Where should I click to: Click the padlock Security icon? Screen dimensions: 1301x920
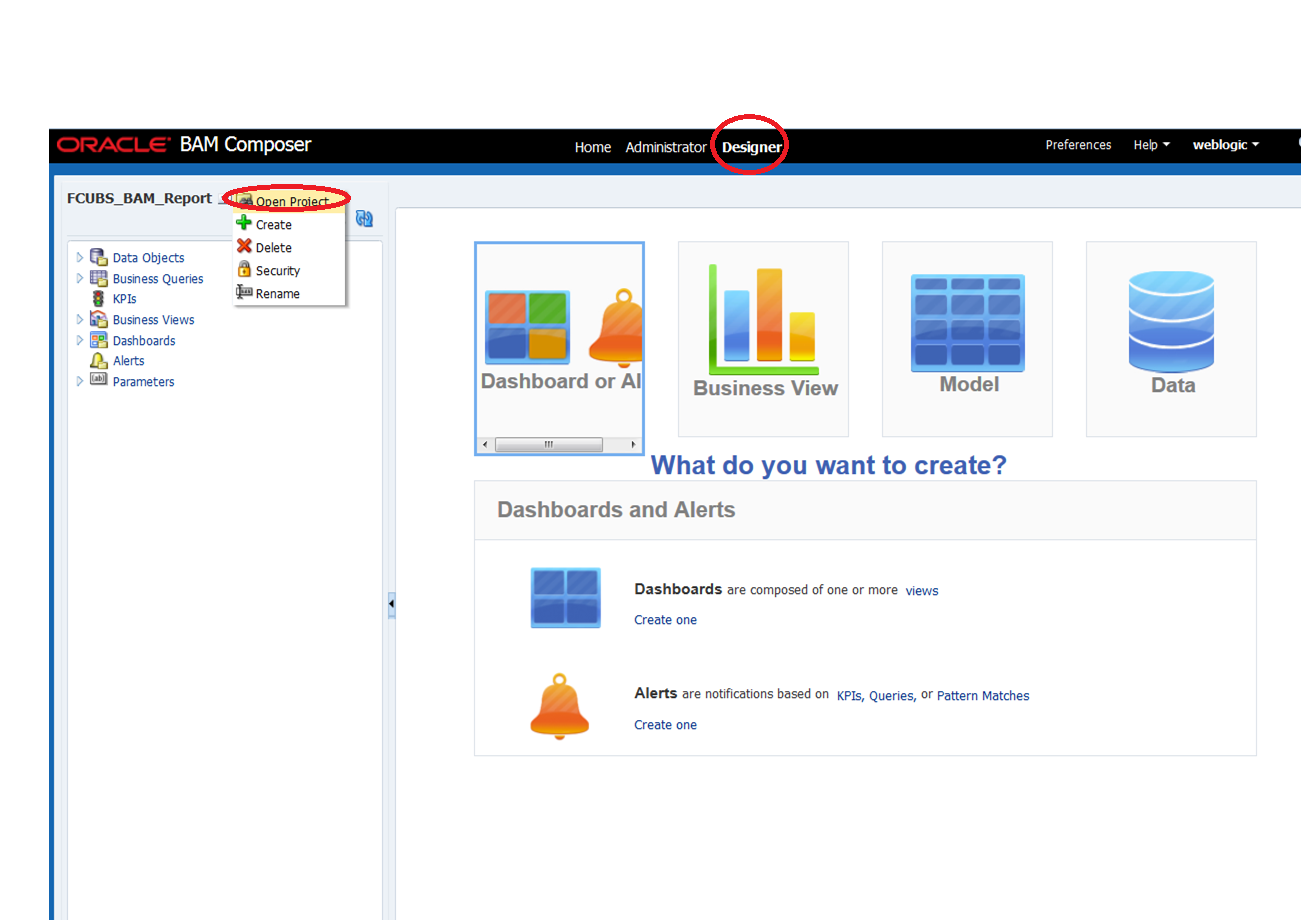244,269
